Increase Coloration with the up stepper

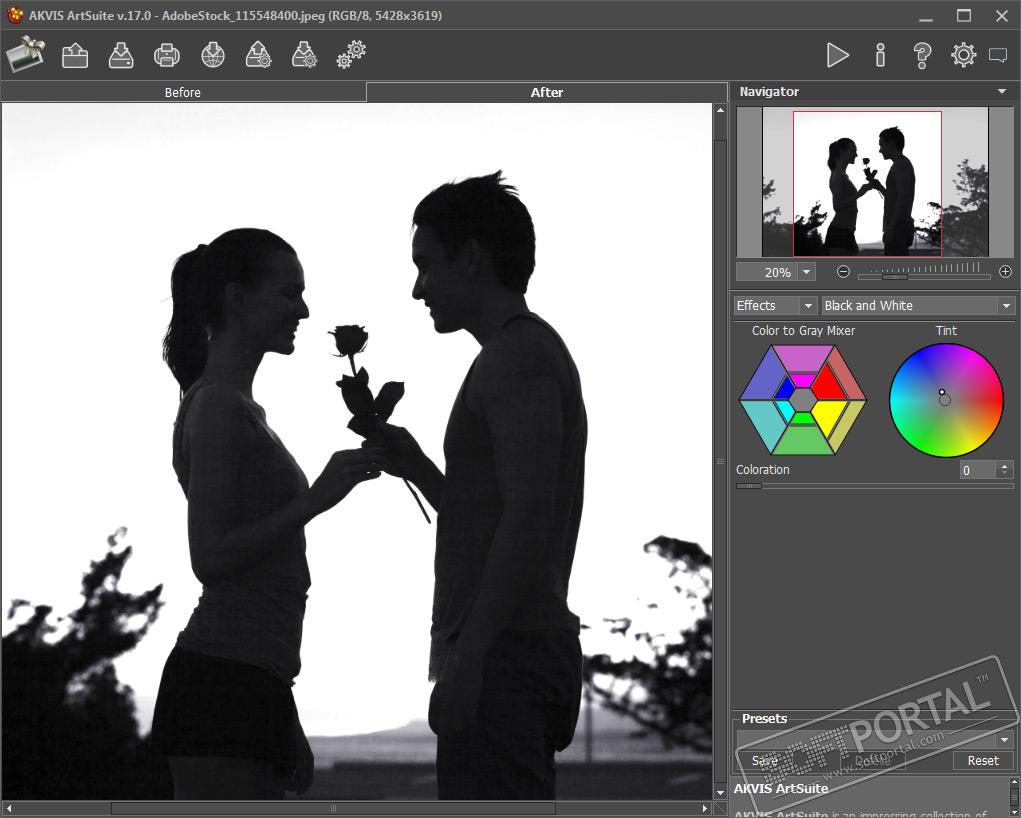(x=1005, y=466)
